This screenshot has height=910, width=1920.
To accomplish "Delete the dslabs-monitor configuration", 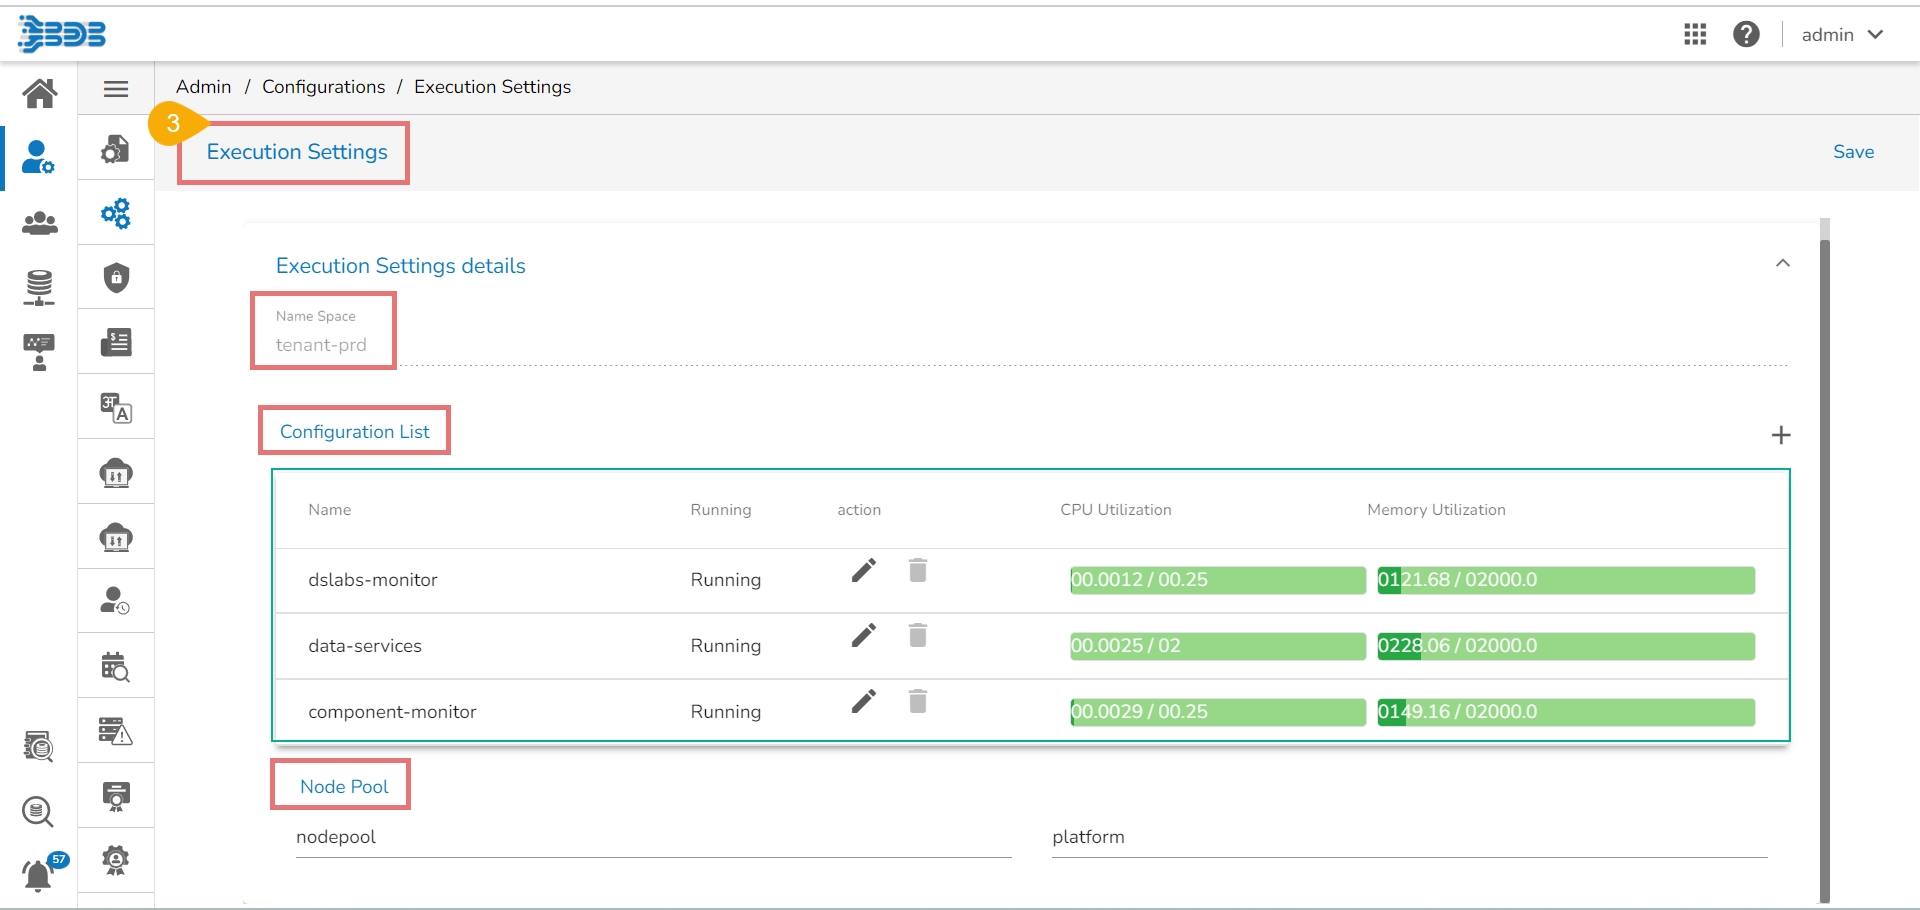I will pos(917,570).
